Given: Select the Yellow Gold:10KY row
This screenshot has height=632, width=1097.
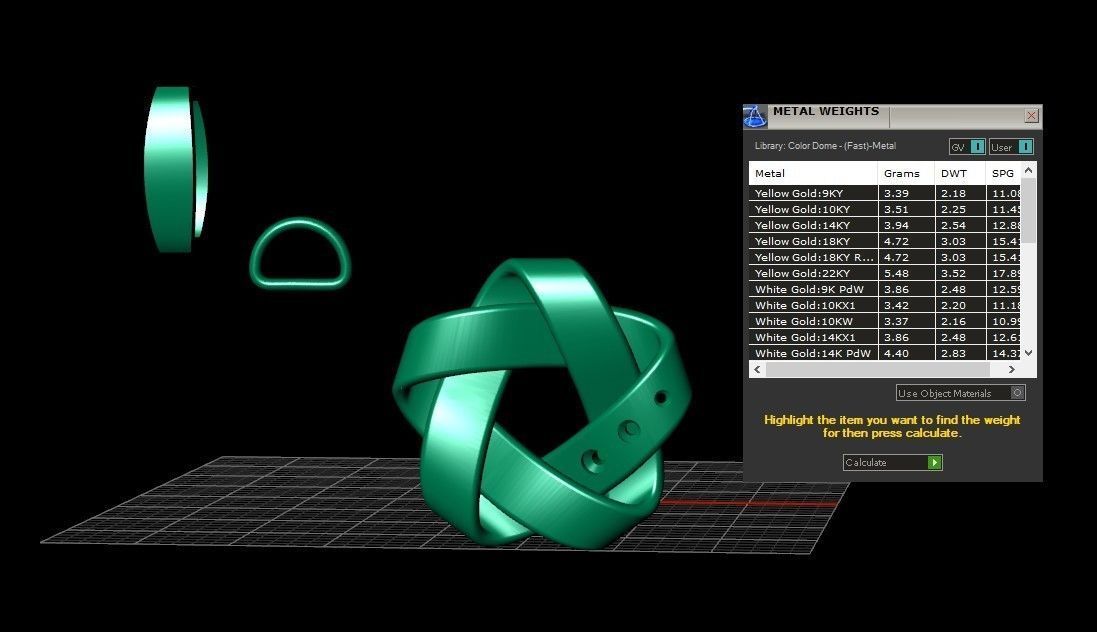Looking at the screenshot, I should click(884, 209).
